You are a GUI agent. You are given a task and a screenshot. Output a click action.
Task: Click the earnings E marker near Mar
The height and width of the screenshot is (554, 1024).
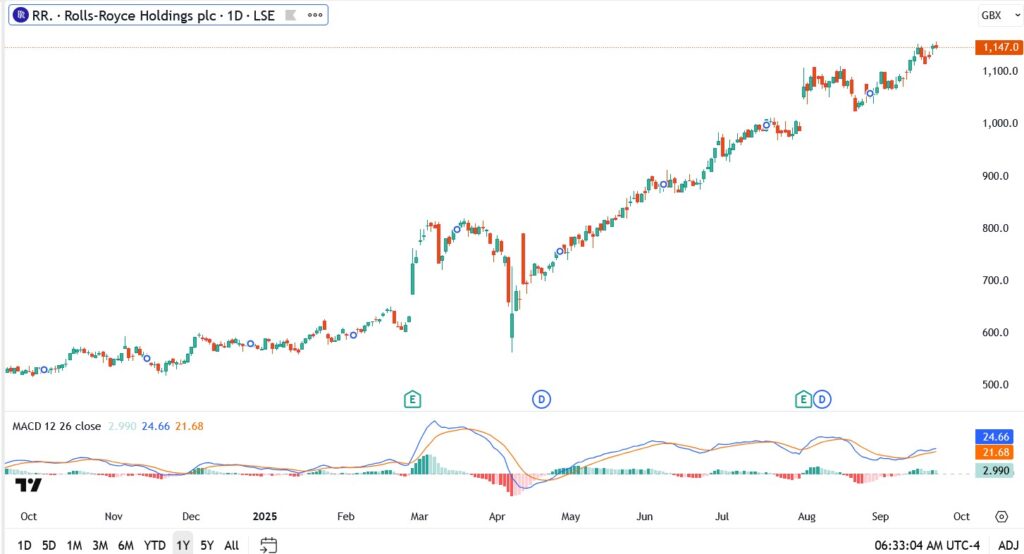point(412,399)
